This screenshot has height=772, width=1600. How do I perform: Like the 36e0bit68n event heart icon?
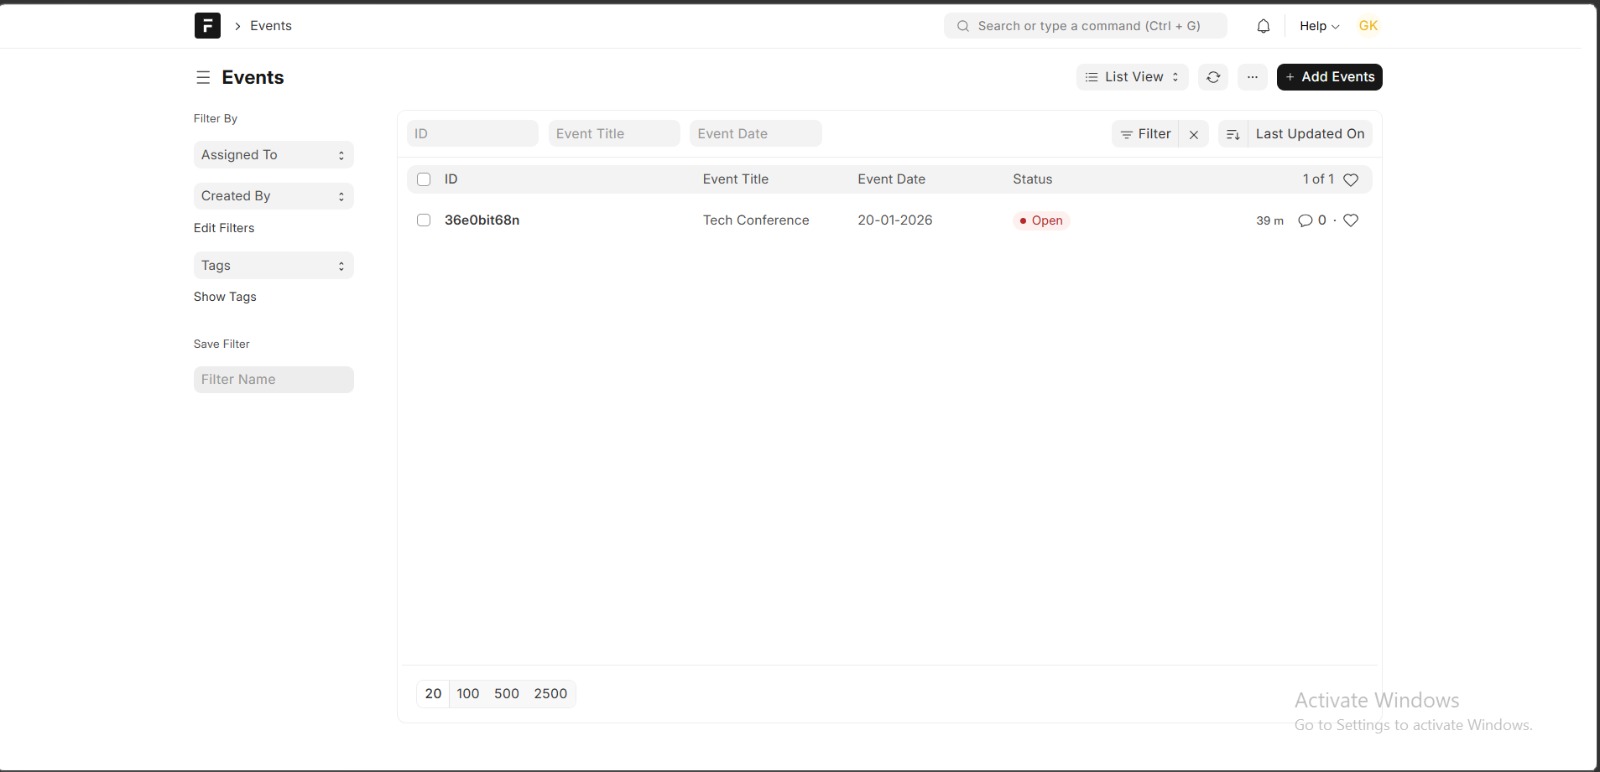(x=1351, y=221)
